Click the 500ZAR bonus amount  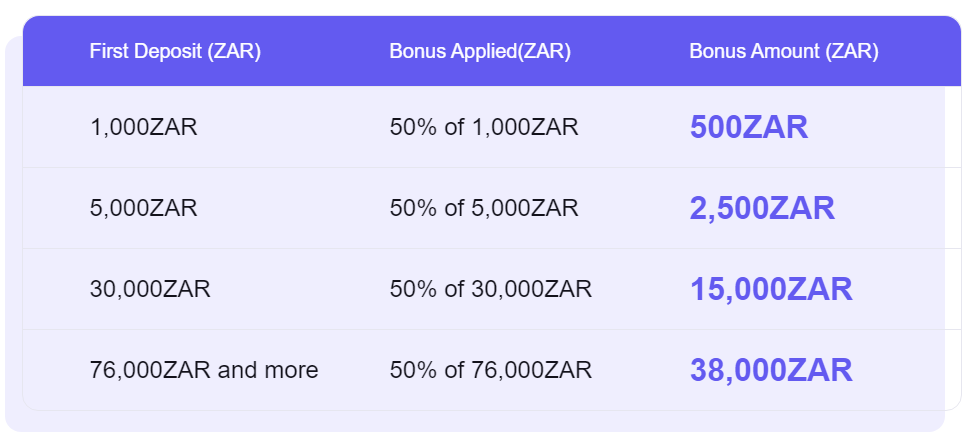coord(749,127)
